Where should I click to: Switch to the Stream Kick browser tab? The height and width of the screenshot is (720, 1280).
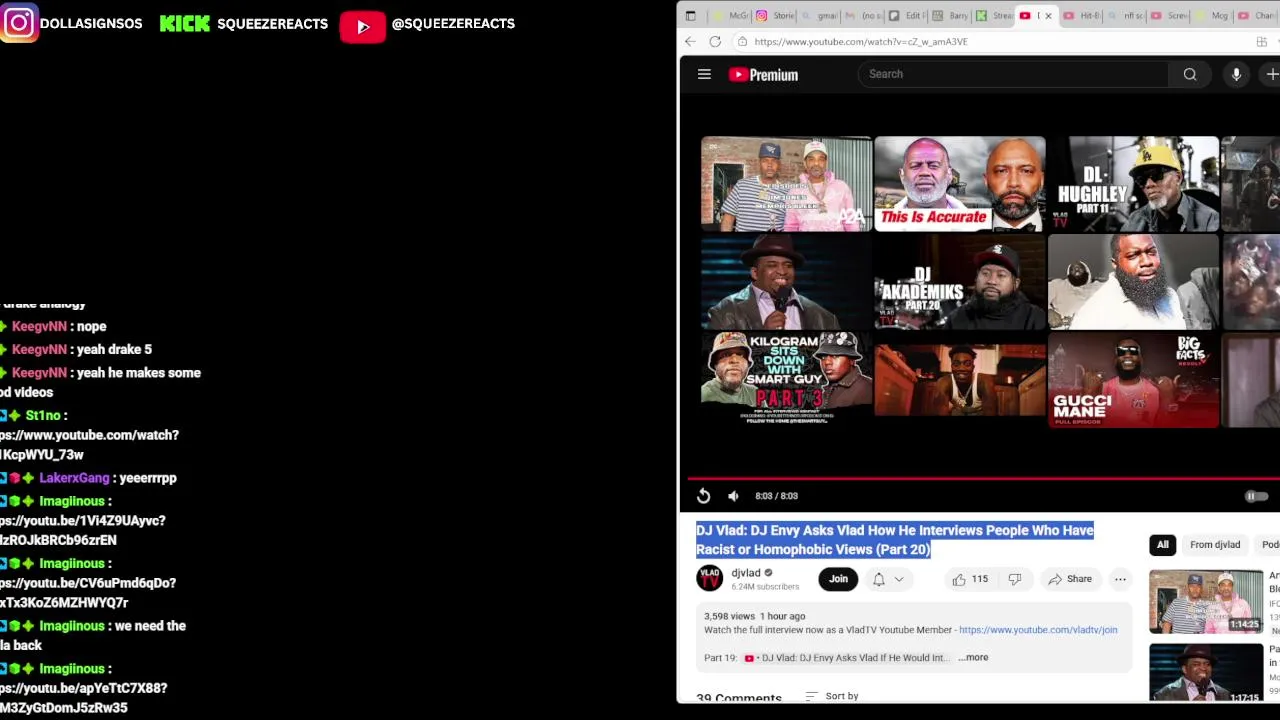tap(995, 16)
